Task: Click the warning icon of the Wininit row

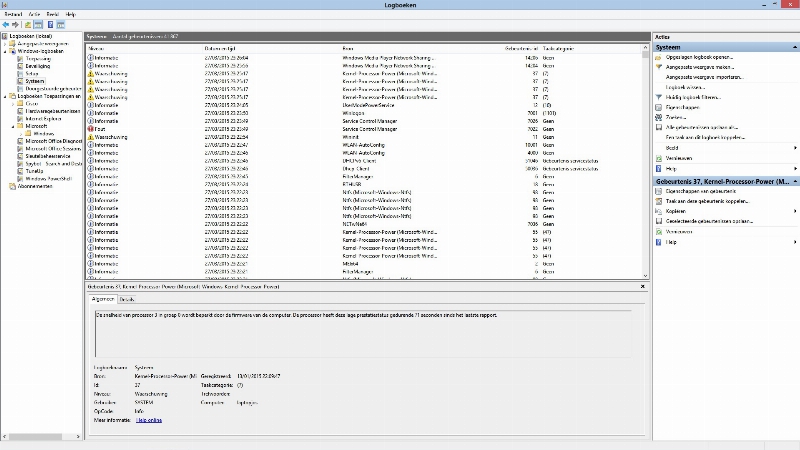Action: coord(90,137)
